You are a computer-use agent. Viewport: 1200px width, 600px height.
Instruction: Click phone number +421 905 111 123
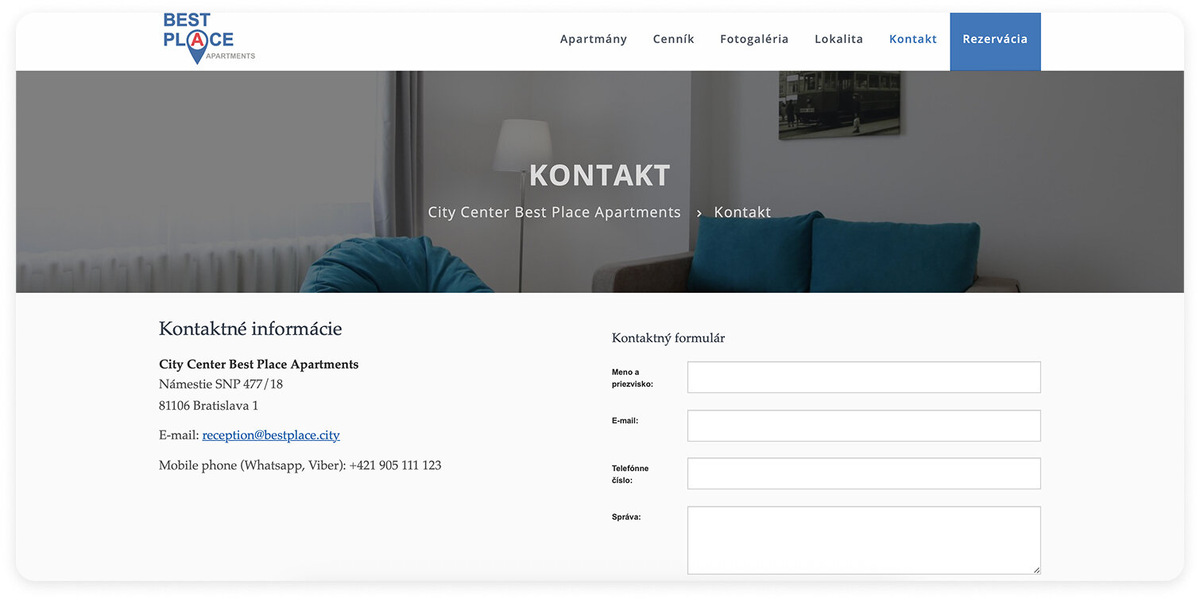click(x=395, y=465)
